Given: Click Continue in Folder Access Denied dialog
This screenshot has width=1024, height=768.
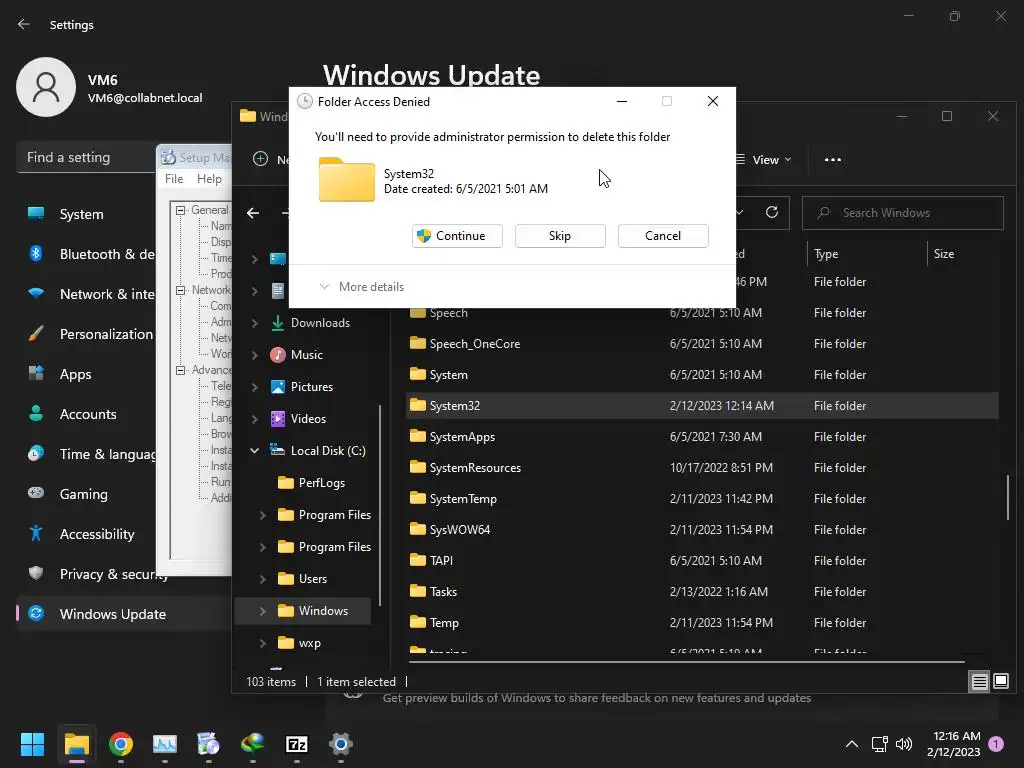Looking at the screenshot, I should [457, 236].
